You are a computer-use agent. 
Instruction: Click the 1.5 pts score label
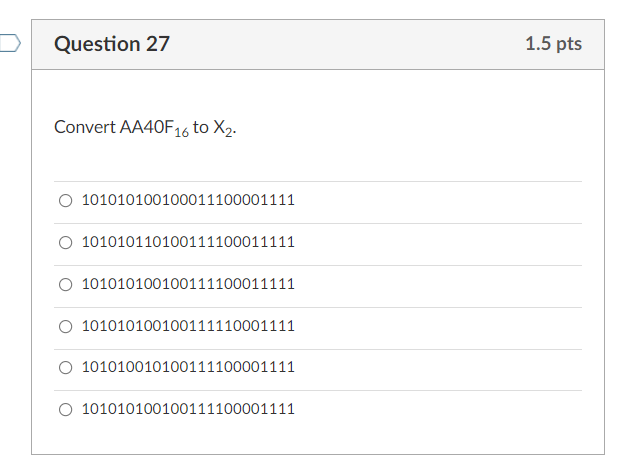[553, 44]
